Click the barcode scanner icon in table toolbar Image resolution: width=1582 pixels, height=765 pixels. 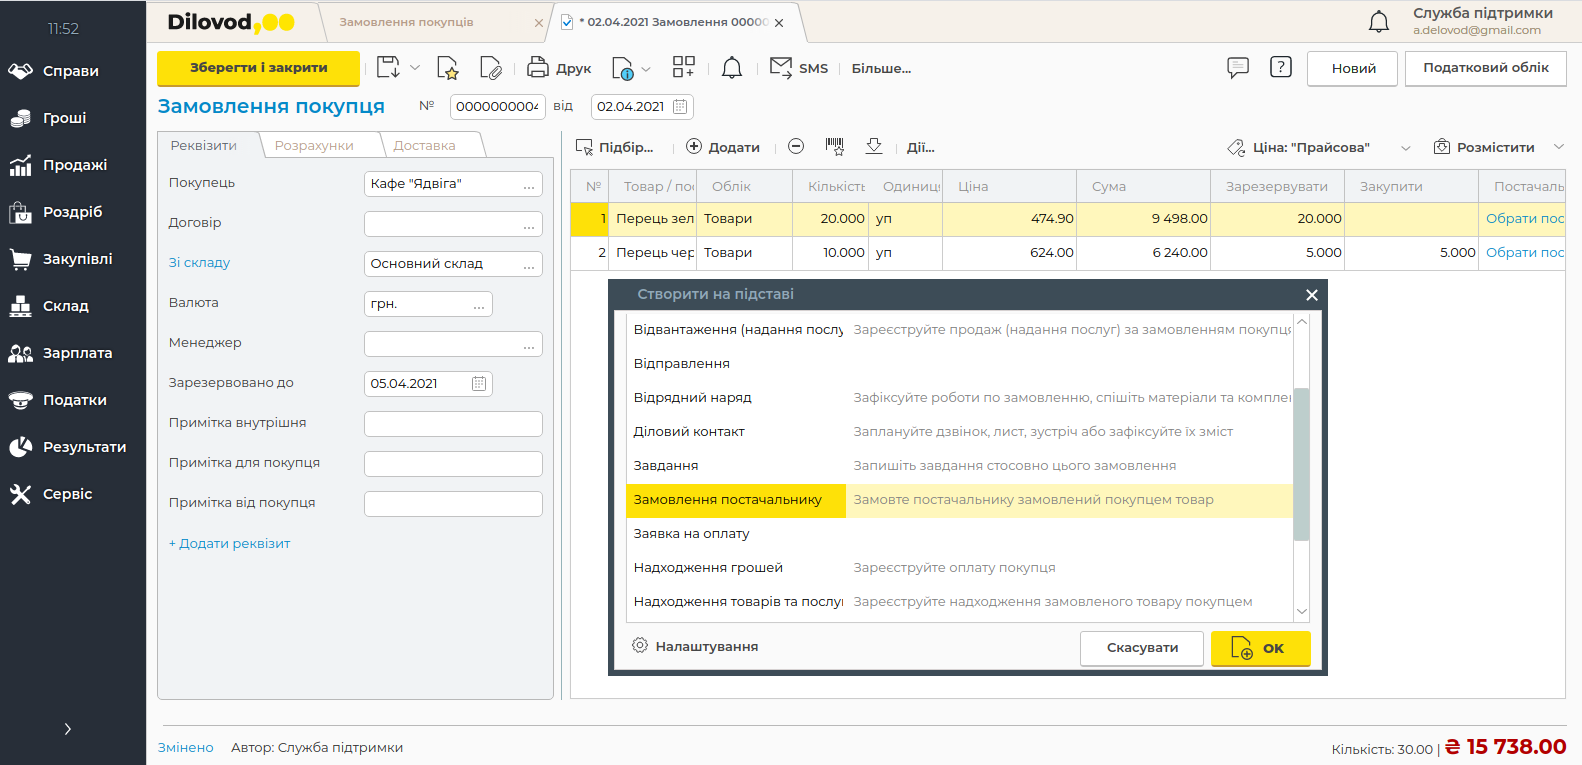click(x=834, y=147)
